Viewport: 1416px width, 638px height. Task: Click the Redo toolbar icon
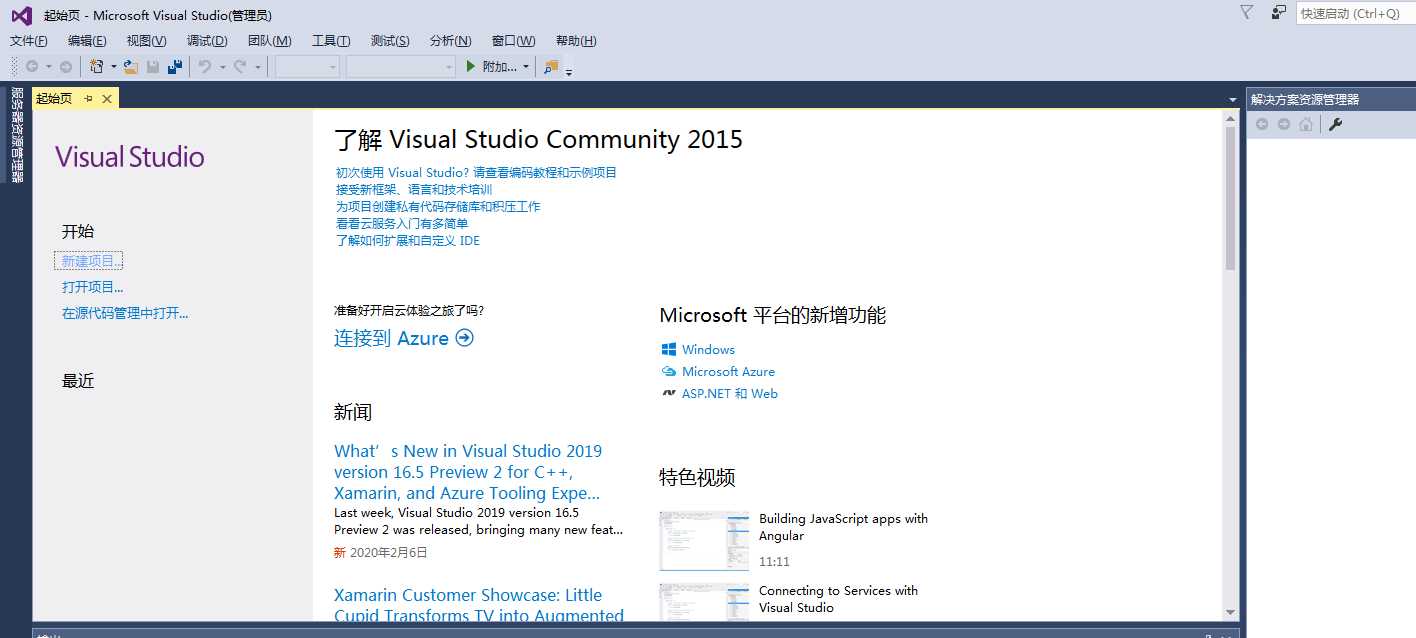pyautogui.click(x=240, y=67)
